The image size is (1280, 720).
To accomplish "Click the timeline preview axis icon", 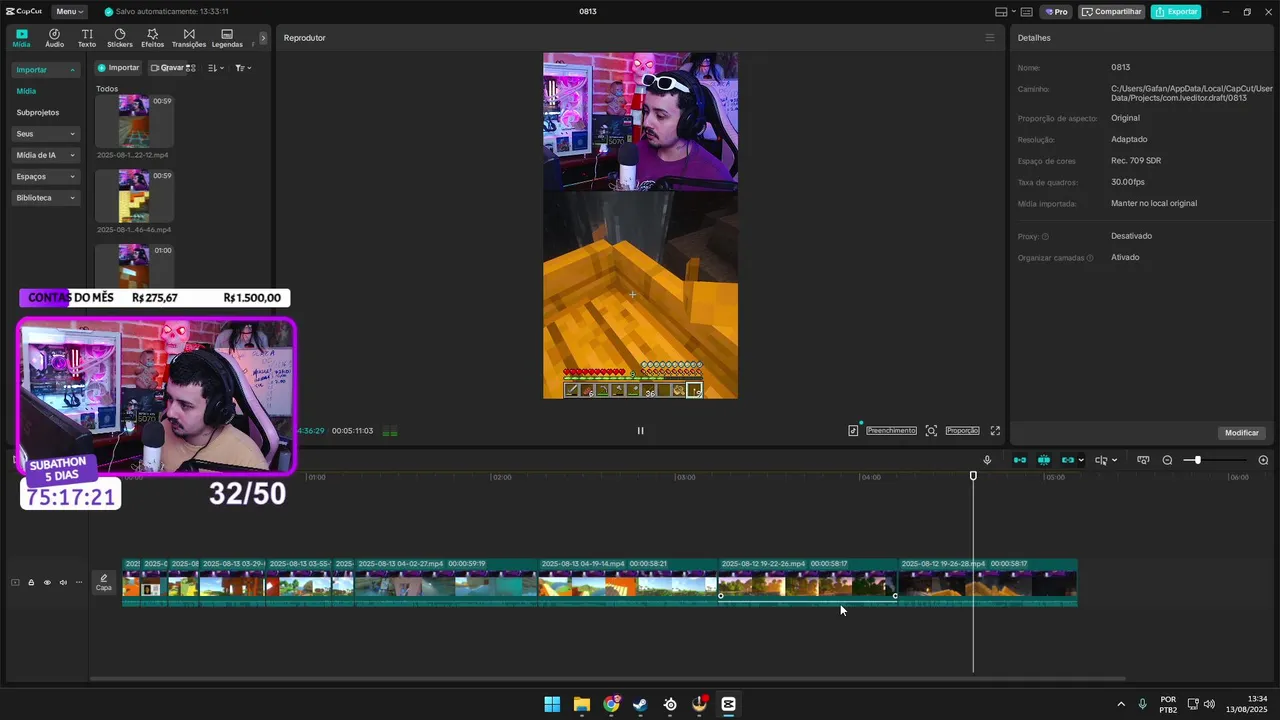I will tap(1143, 460).
